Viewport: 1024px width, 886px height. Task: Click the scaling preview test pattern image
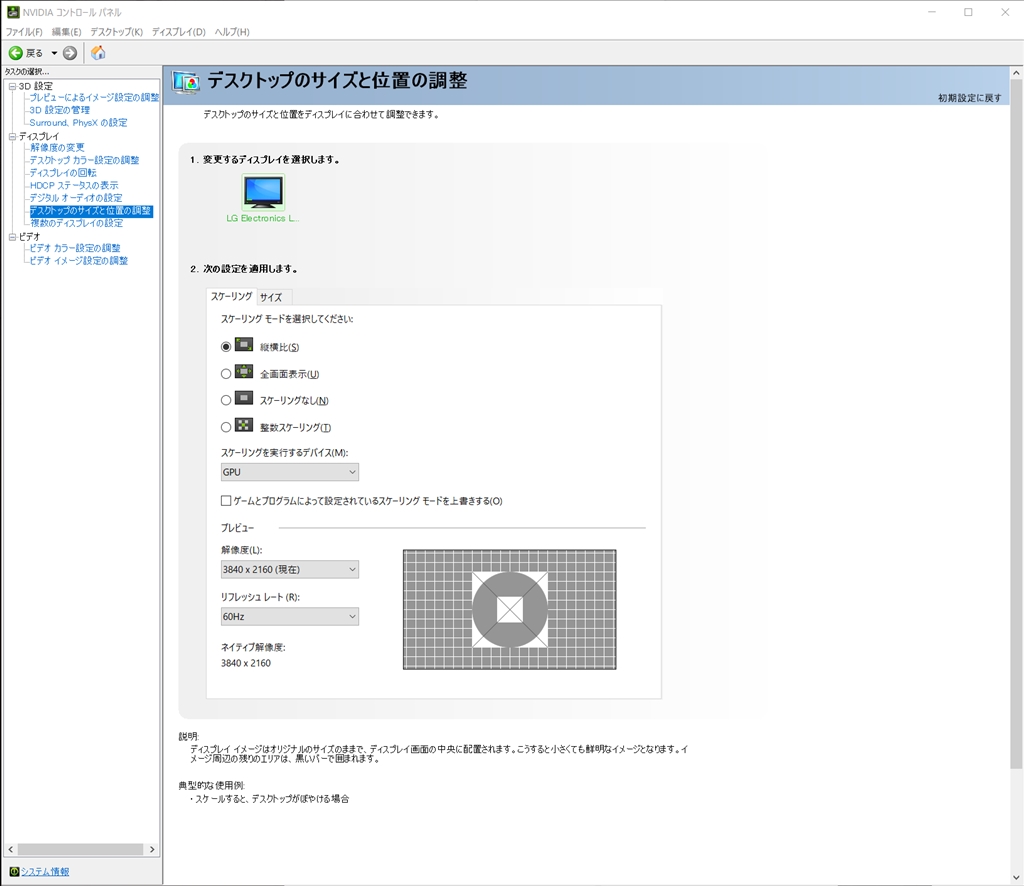[509, 609]
